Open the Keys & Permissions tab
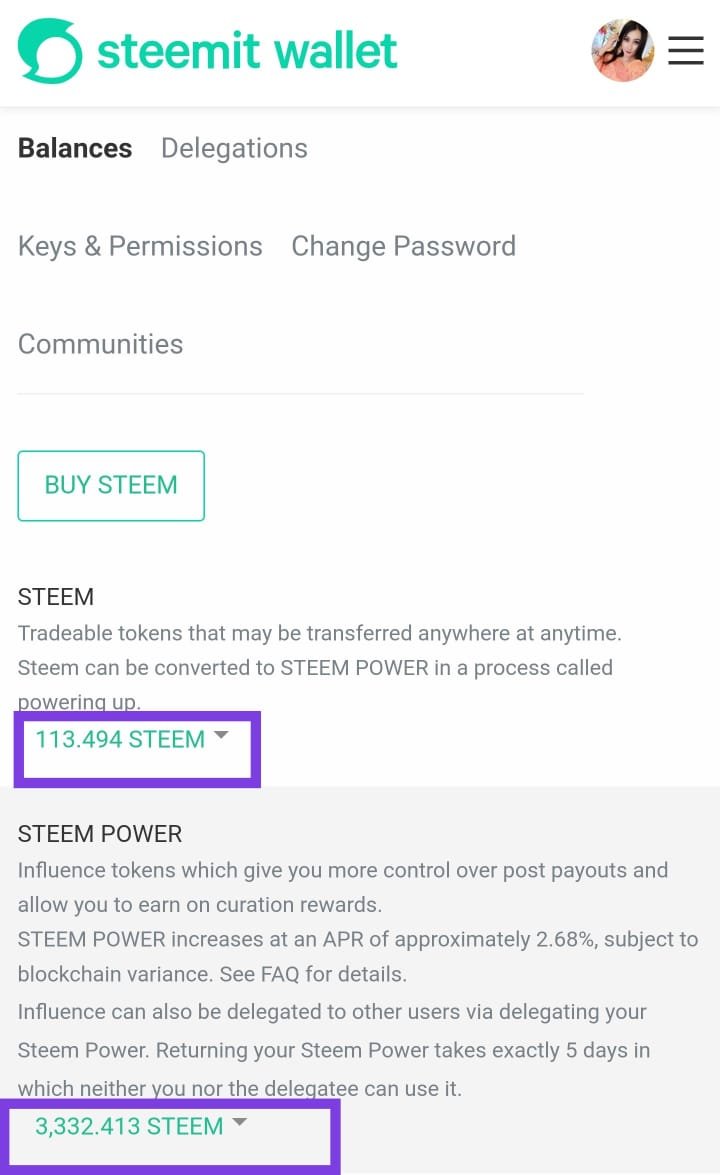Image resolution: width=720 pixels, height=1175 pixels. coord(140,246)
